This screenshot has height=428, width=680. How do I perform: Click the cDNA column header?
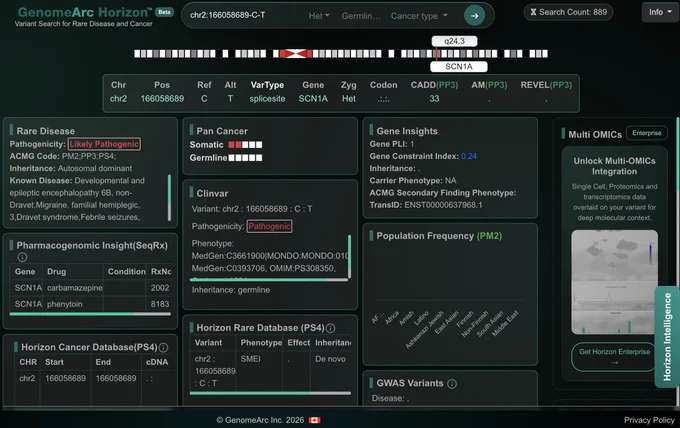157,362
